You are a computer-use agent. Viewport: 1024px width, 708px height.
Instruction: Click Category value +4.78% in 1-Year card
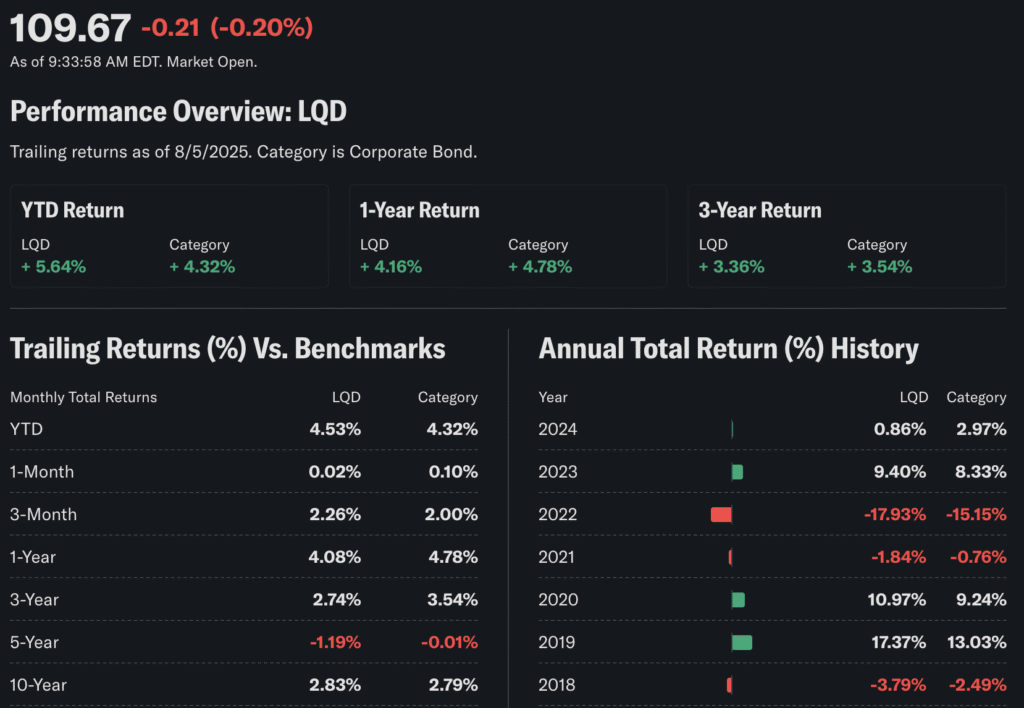coord(540,266)
